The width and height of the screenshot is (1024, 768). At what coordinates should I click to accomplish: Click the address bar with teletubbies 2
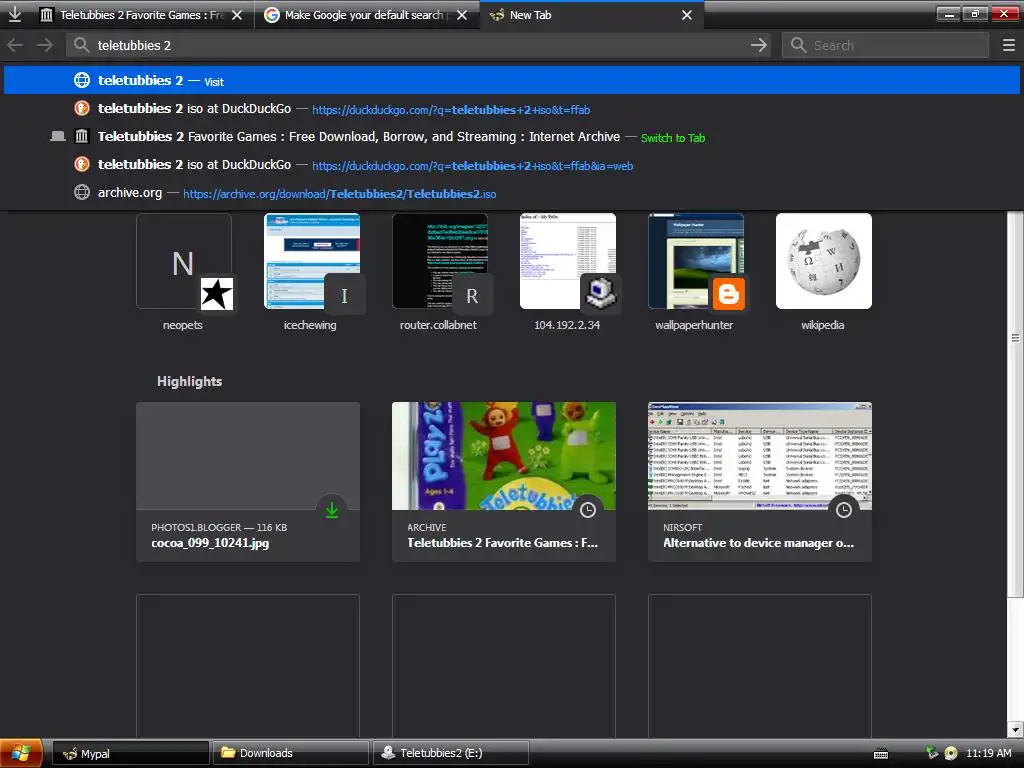[x=418, y=45]
